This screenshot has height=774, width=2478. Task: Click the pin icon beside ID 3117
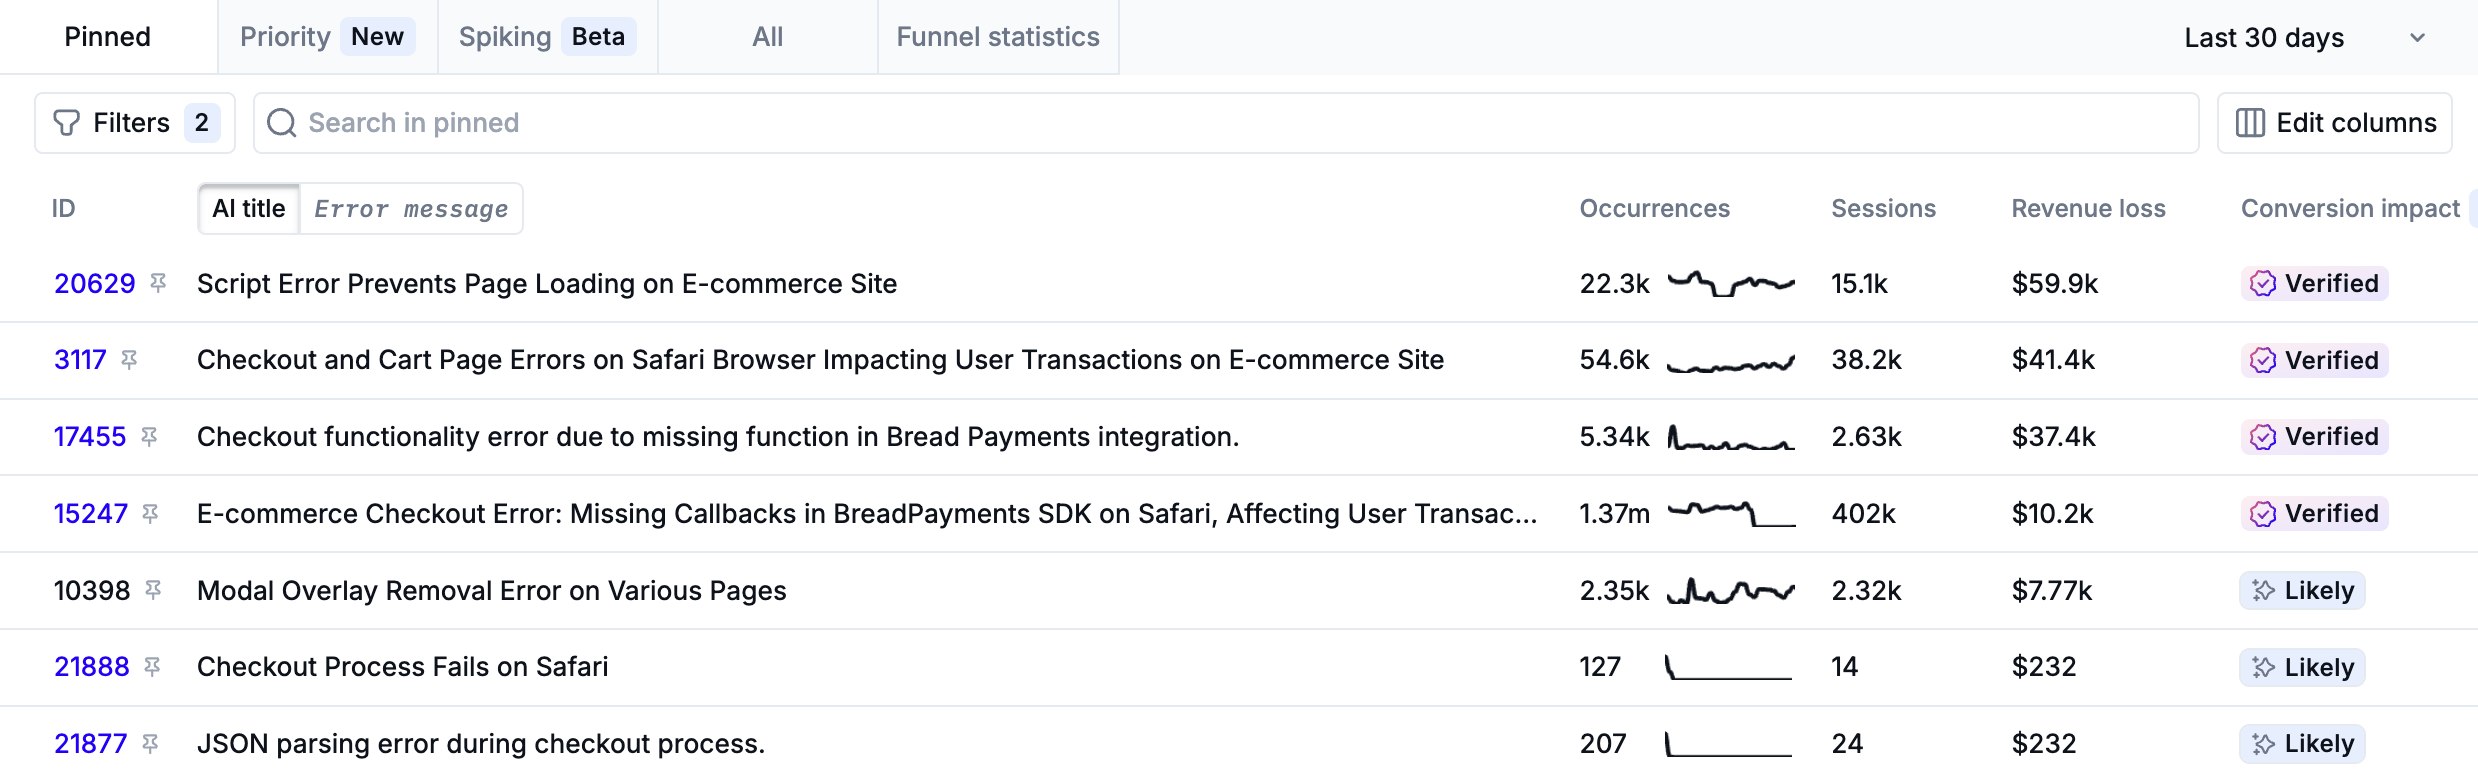click(x=129, y=360)
